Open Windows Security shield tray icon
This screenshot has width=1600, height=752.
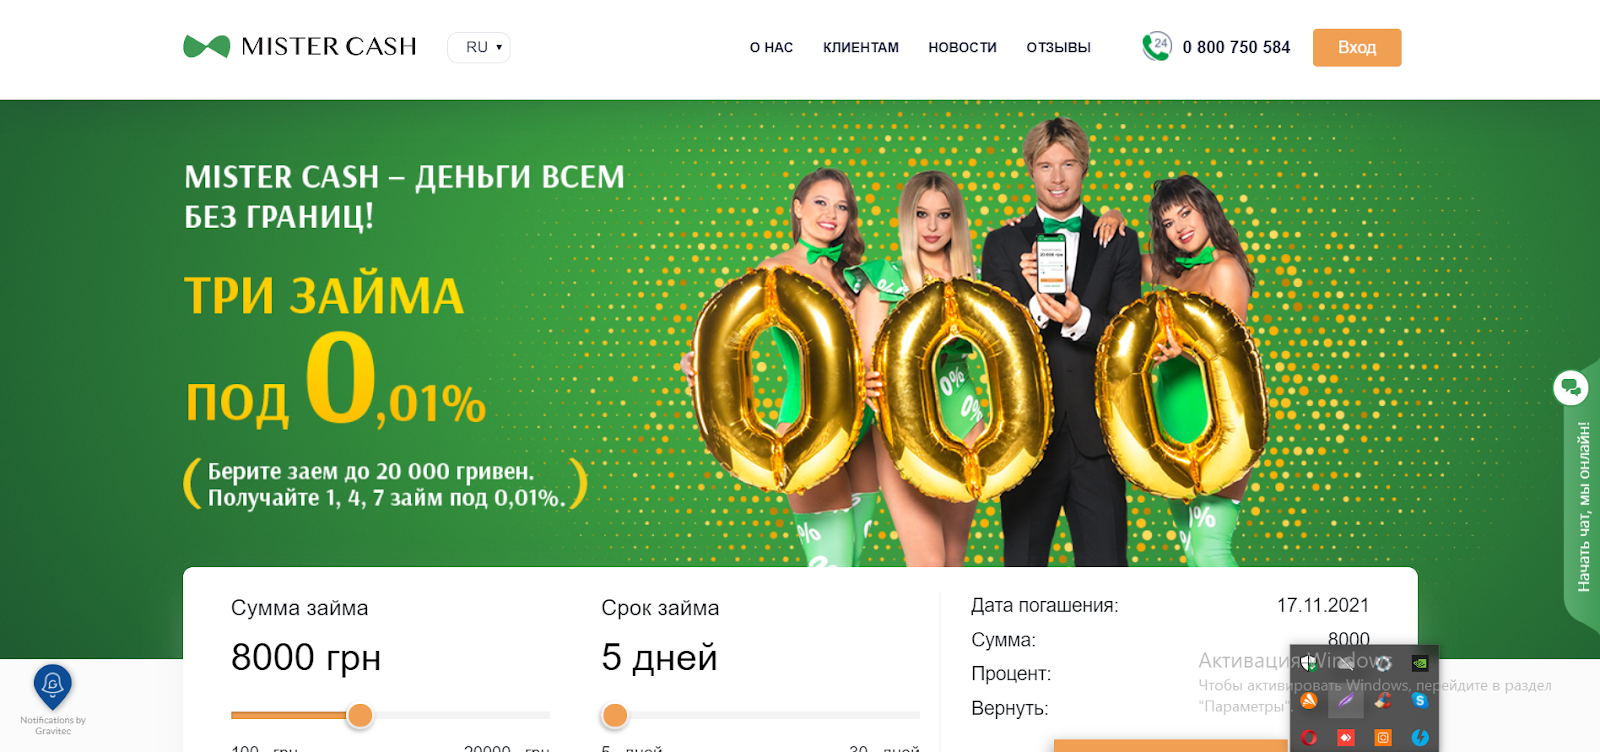[1309, 663]
